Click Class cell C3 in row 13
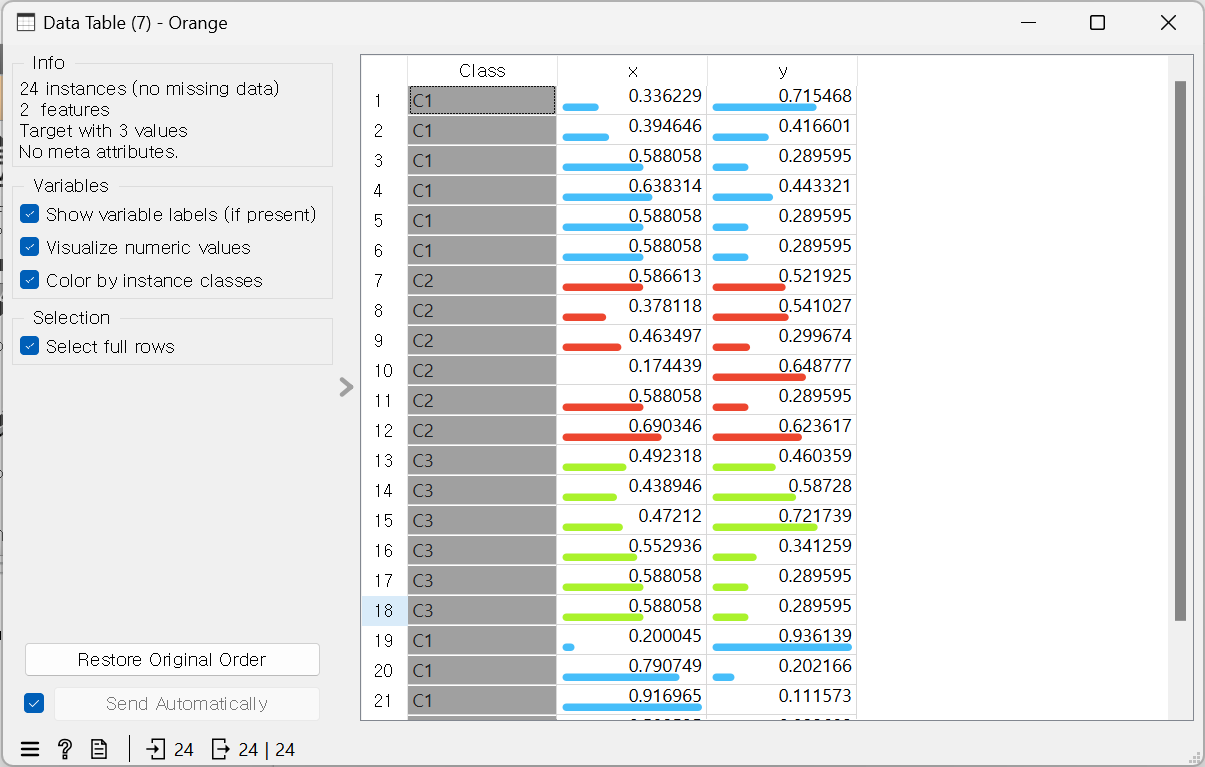Viewport: 1205px width, 767px height. tap(482, 460)
